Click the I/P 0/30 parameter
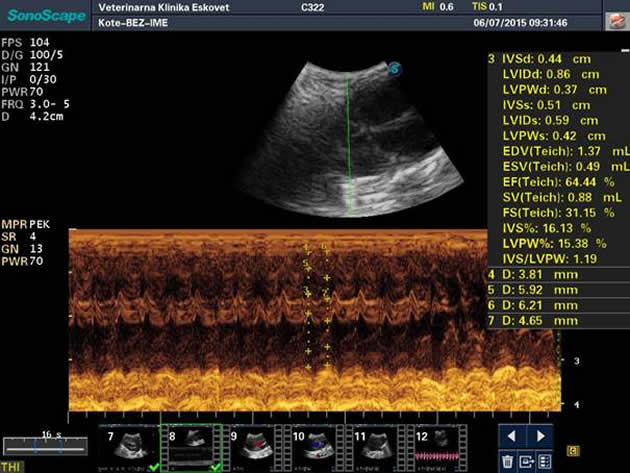This screenshot has width=630, height=473. 29,80
